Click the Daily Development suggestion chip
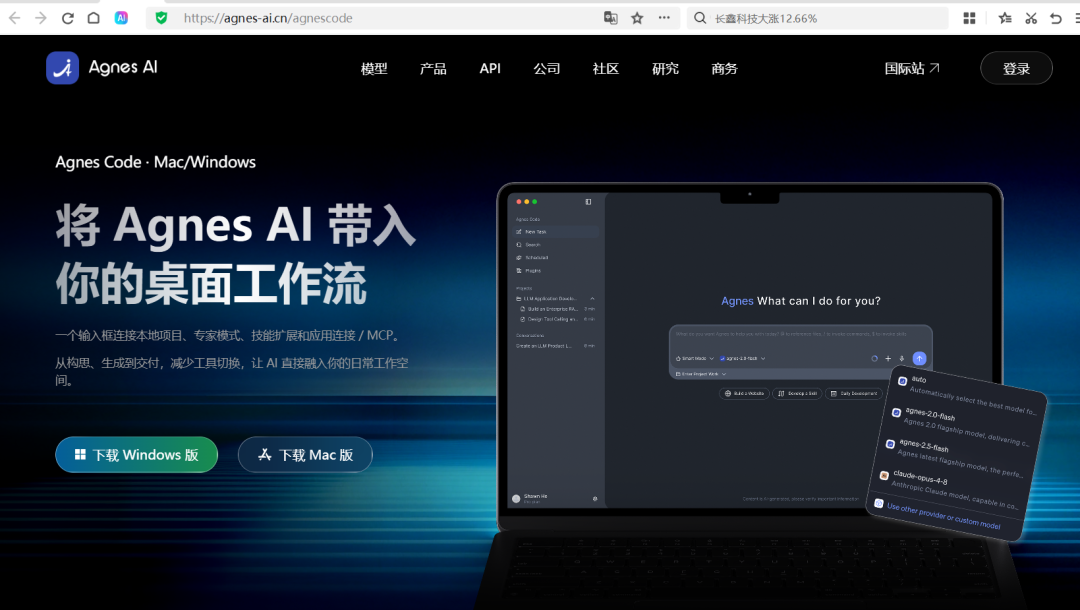Viewport: 1080px width, 610px height. (x=853, y=393)
